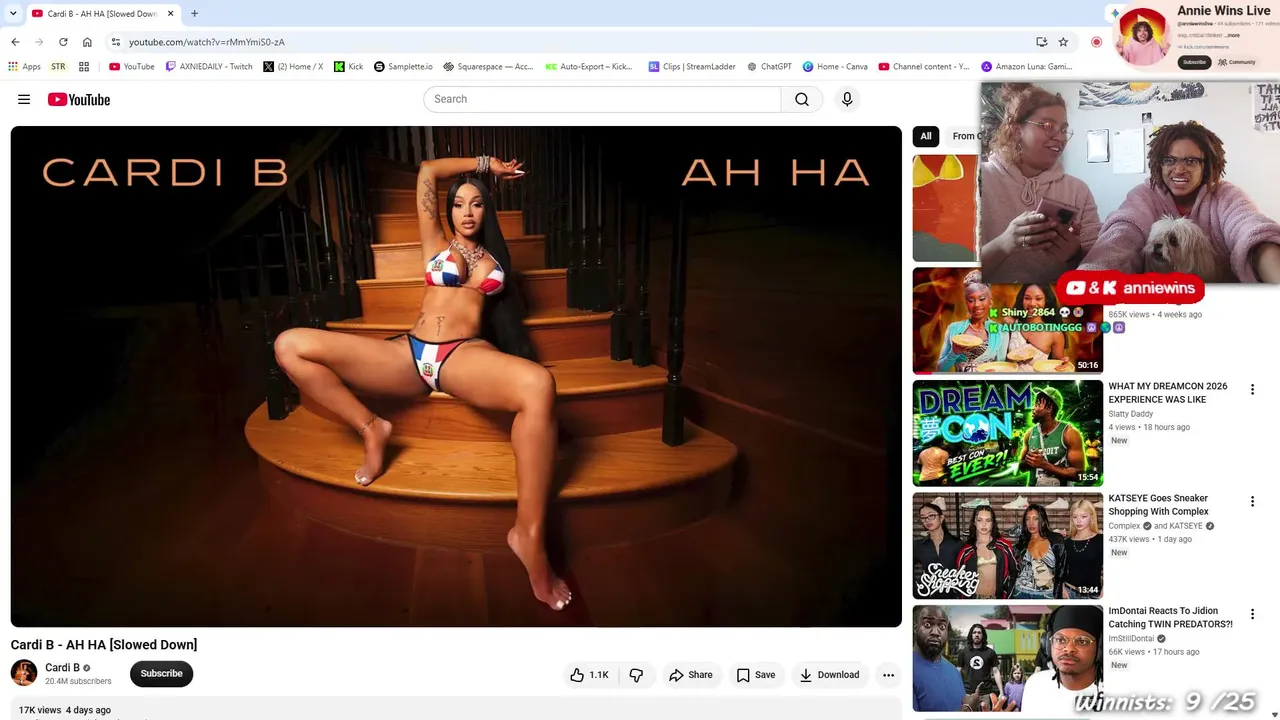Viewport: 1280px width, 720px height.
Task: Go back in the browser
Action: (15, 42)
